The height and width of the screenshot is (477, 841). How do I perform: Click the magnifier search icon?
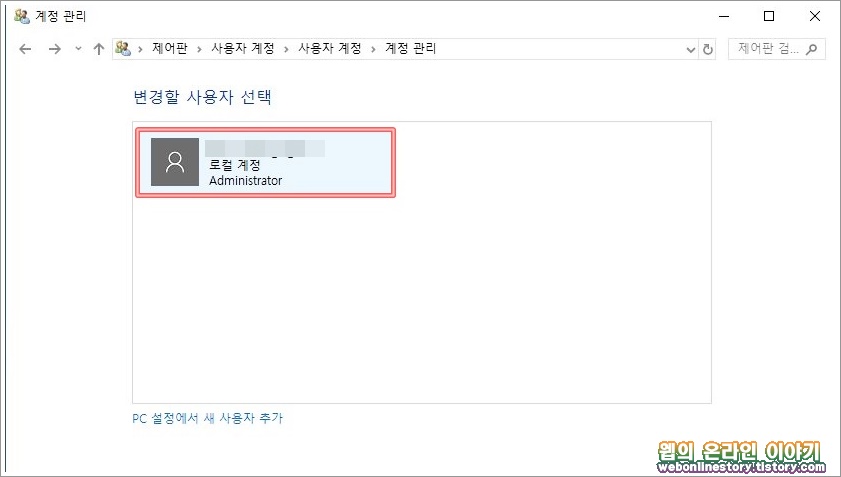coord(812,49)
